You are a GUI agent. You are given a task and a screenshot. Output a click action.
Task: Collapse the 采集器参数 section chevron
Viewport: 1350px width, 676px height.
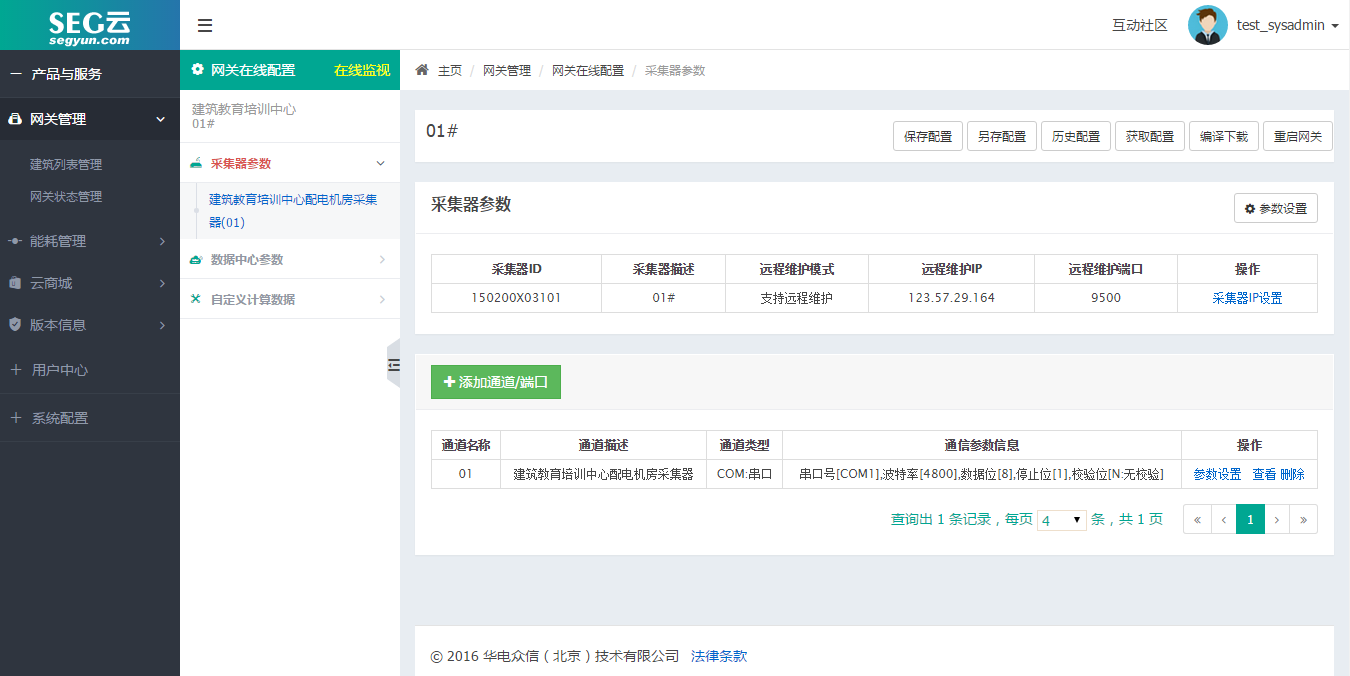pyautogui.click(x=380, y=162)
